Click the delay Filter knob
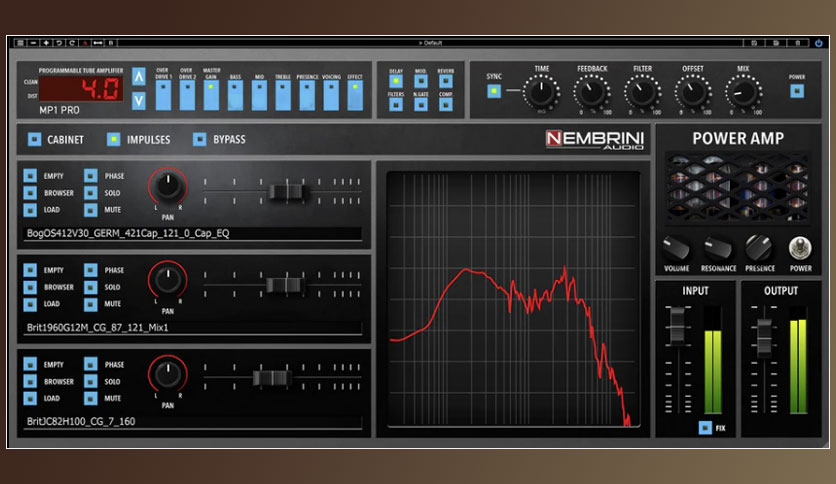The width and height of the screenshot is (836, 484). point(642,92)
